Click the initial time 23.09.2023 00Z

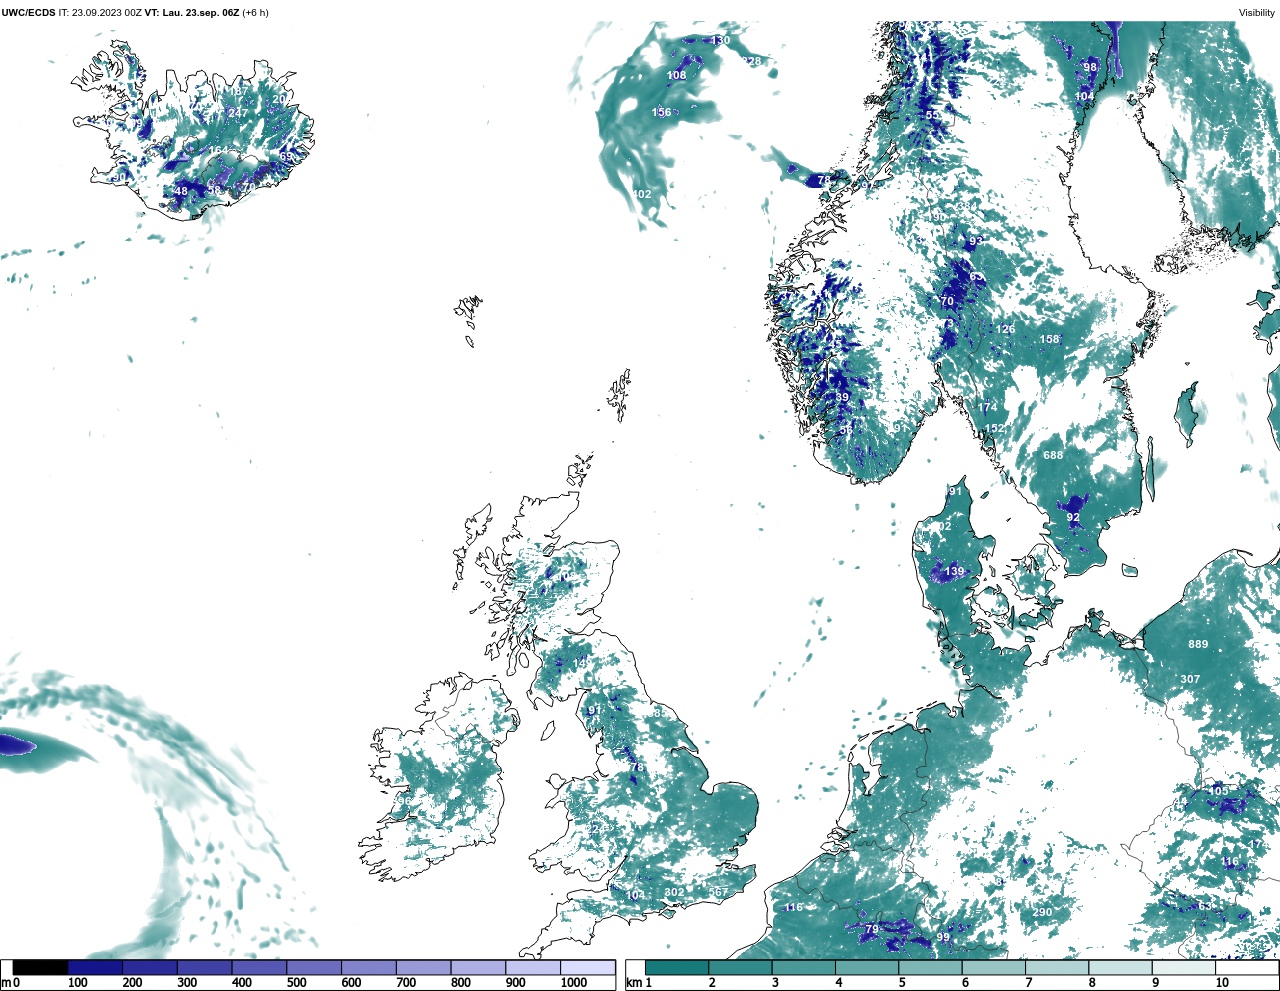pos(107,13)
